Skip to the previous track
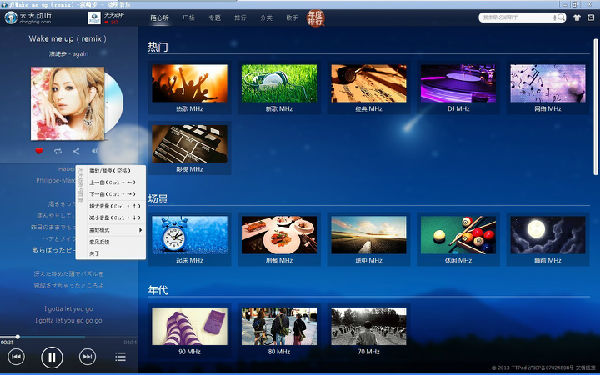Image resolution: width=600 pixels, height=375 pixels. 16,357
